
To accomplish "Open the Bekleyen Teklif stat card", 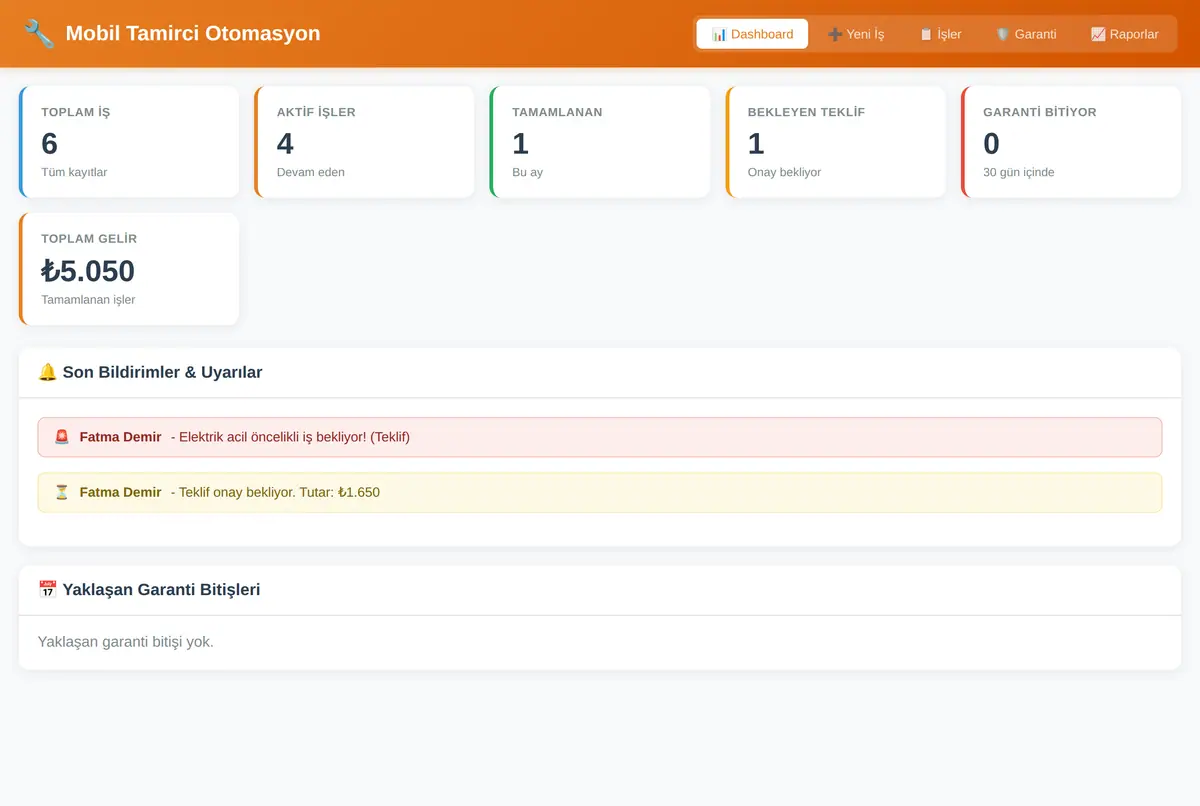I will point(835,142).
